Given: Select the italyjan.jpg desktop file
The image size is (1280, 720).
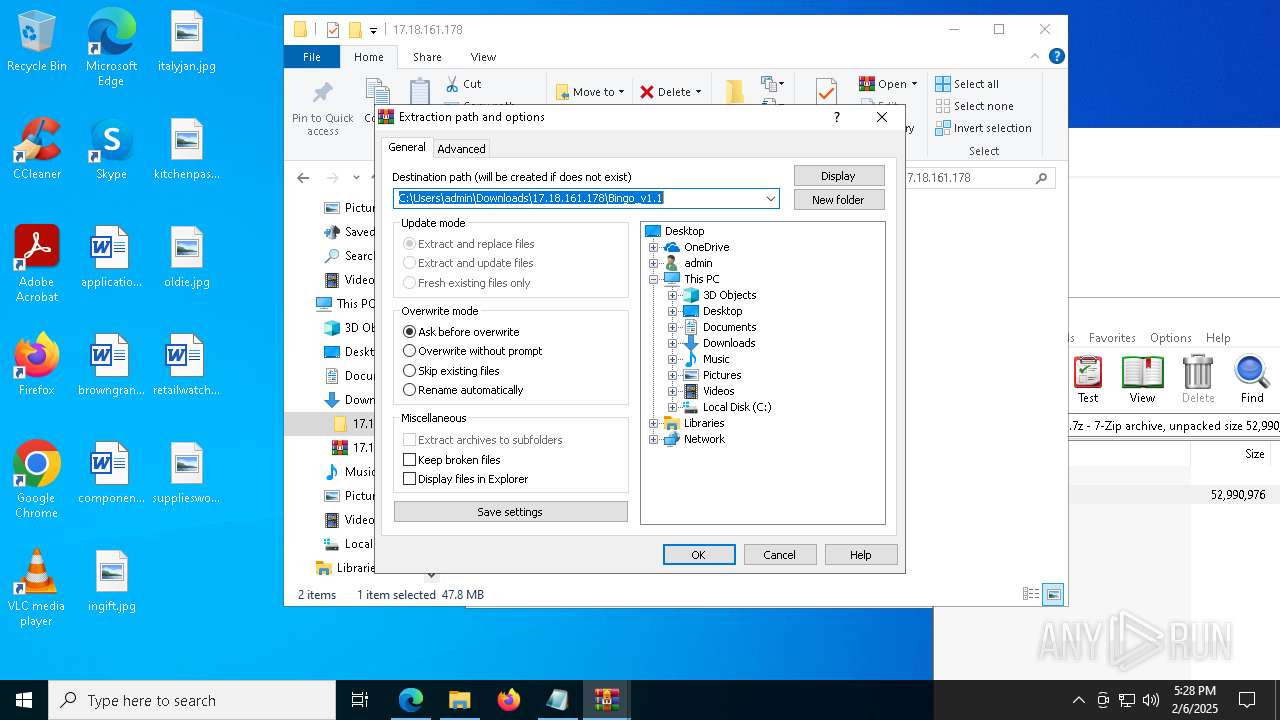Looking at the screenshot, I should coord(187,42).
